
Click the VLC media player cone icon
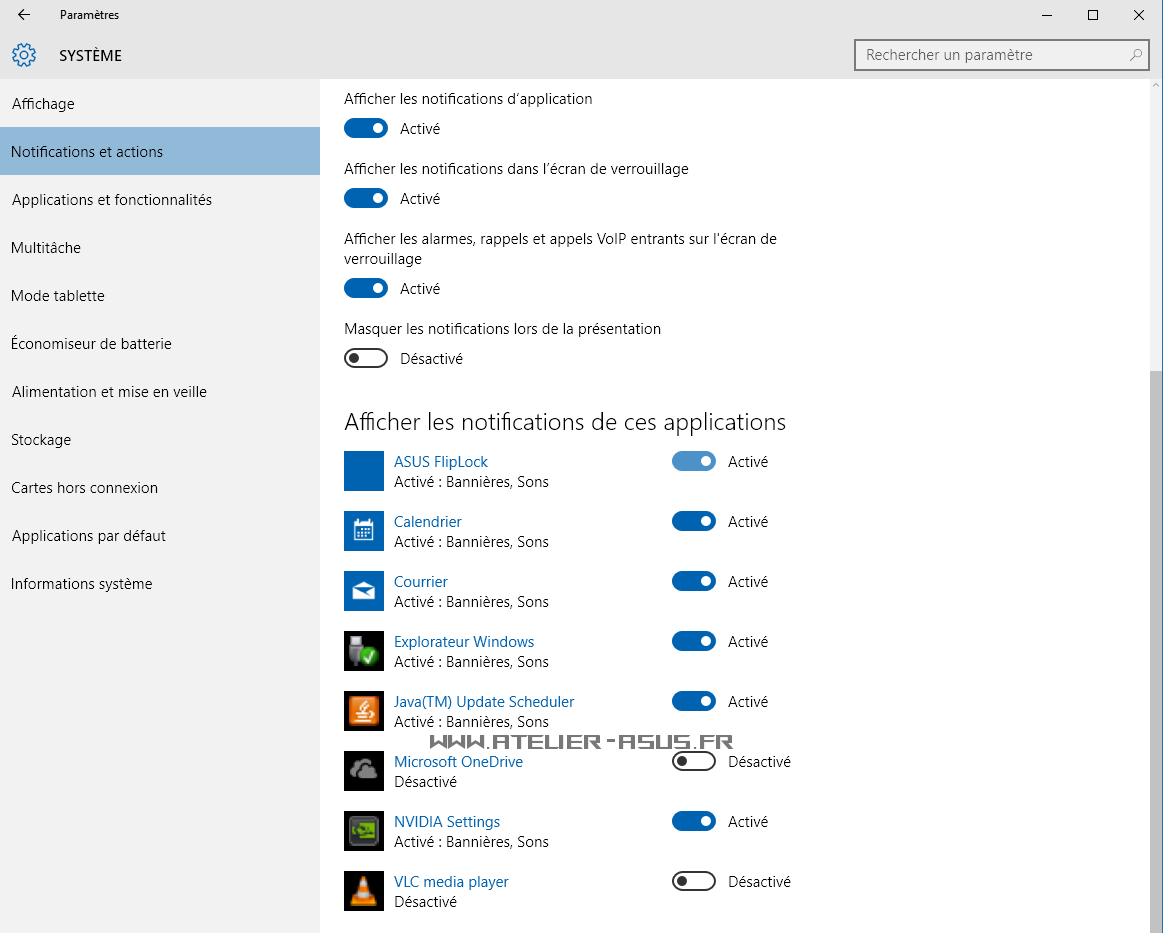click(364, 891)
